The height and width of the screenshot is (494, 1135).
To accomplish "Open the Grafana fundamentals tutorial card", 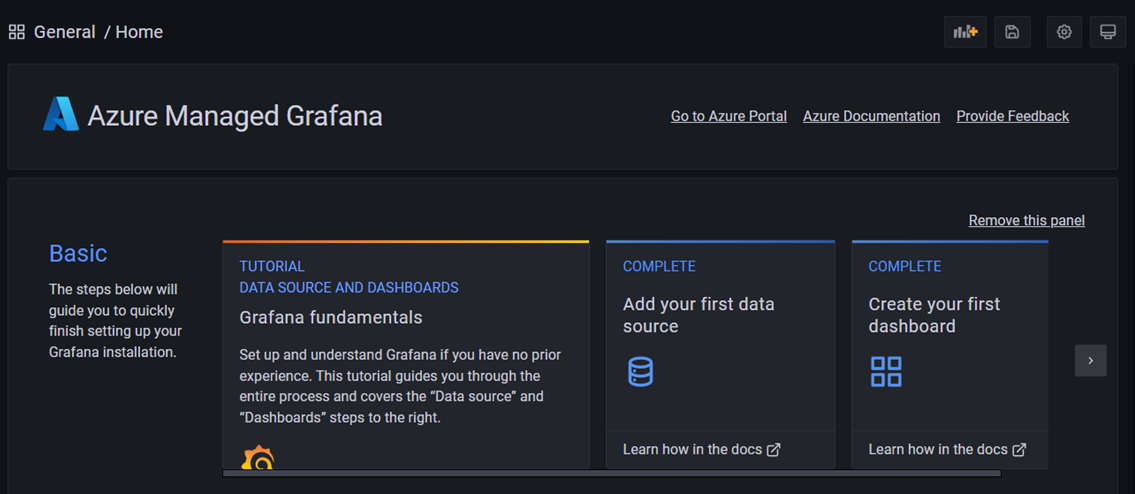I will tap(331, 318).
